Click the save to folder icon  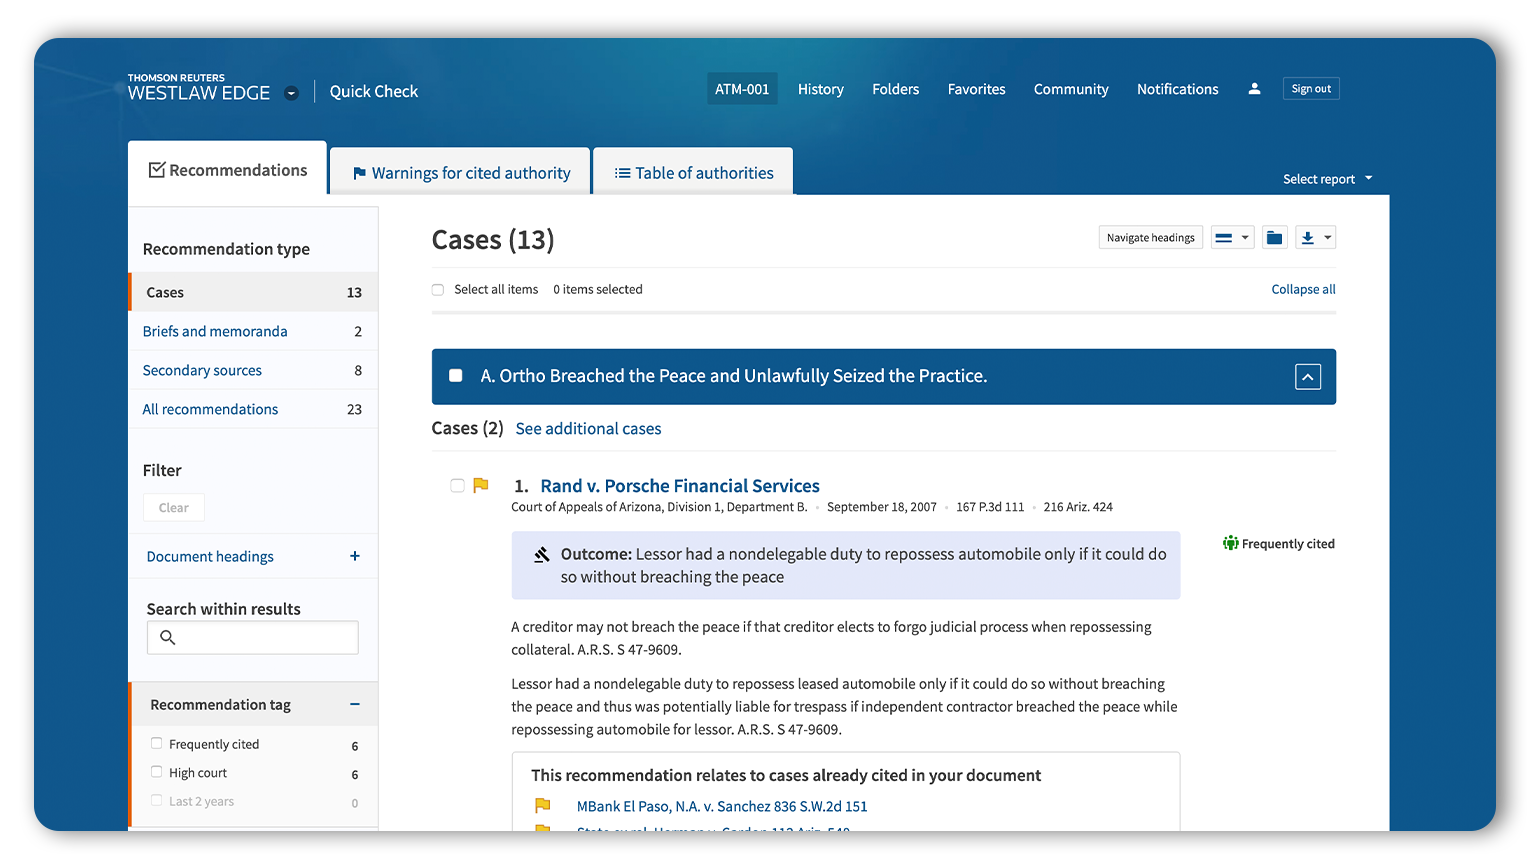tap(1274, 238)
